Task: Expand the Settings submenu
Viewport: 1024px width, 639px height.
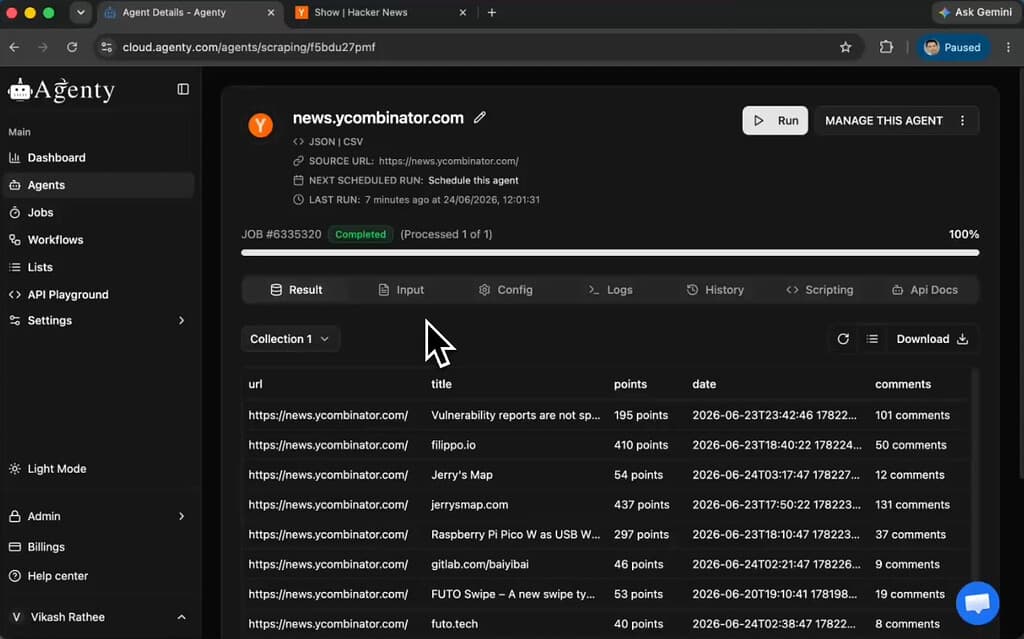Action: pos(99,320)
